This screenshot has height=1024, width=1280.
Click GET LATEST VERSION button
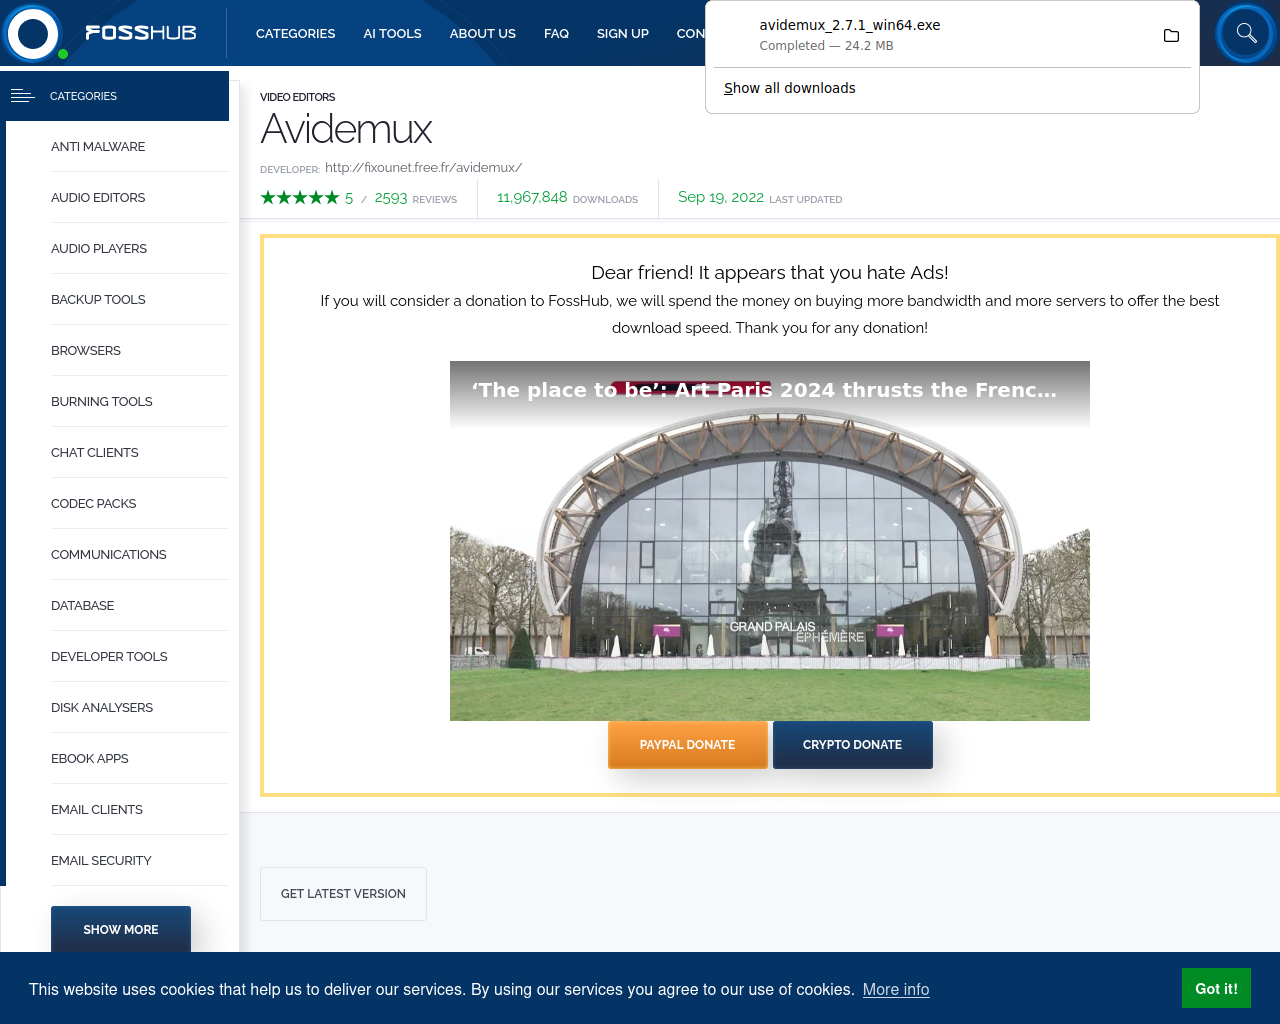(343, 894)
